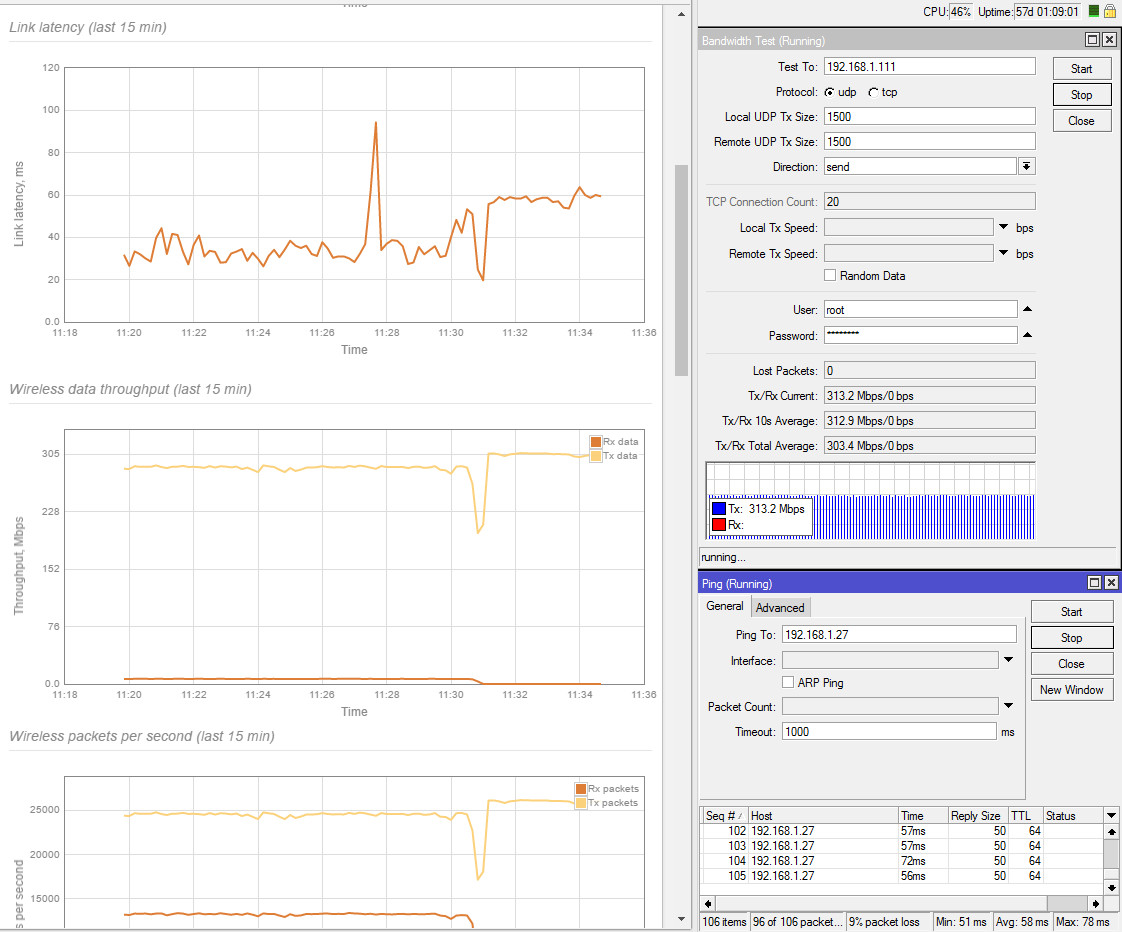
Task: Click the red Rx color swatch
Action: 719,525
